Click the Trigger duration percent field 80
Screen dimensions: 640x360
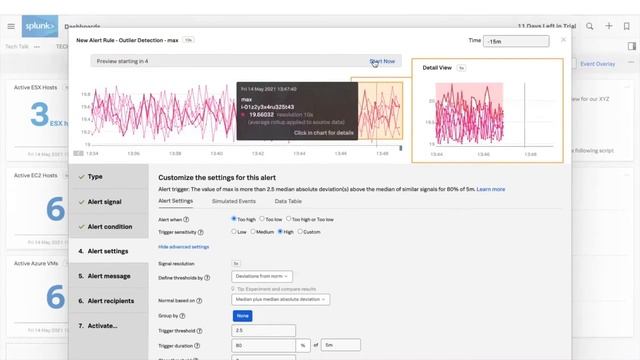click(263, 345)
